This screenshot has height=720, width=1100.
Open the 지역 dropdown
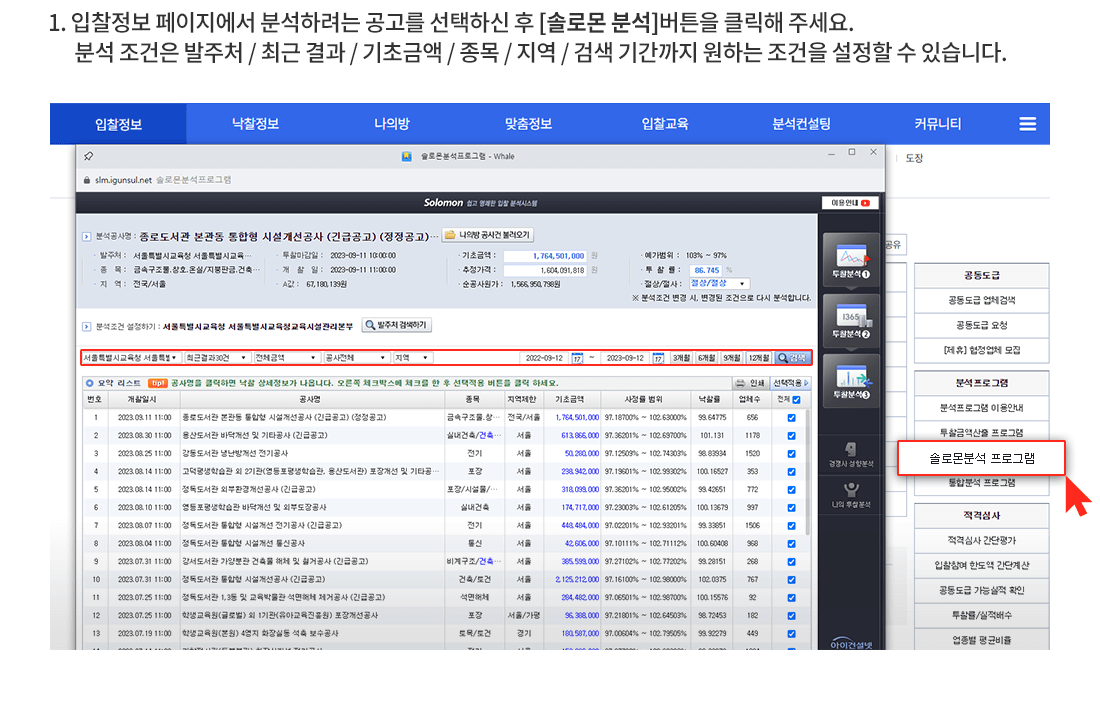pyautogui.click(x=412, y=358)
